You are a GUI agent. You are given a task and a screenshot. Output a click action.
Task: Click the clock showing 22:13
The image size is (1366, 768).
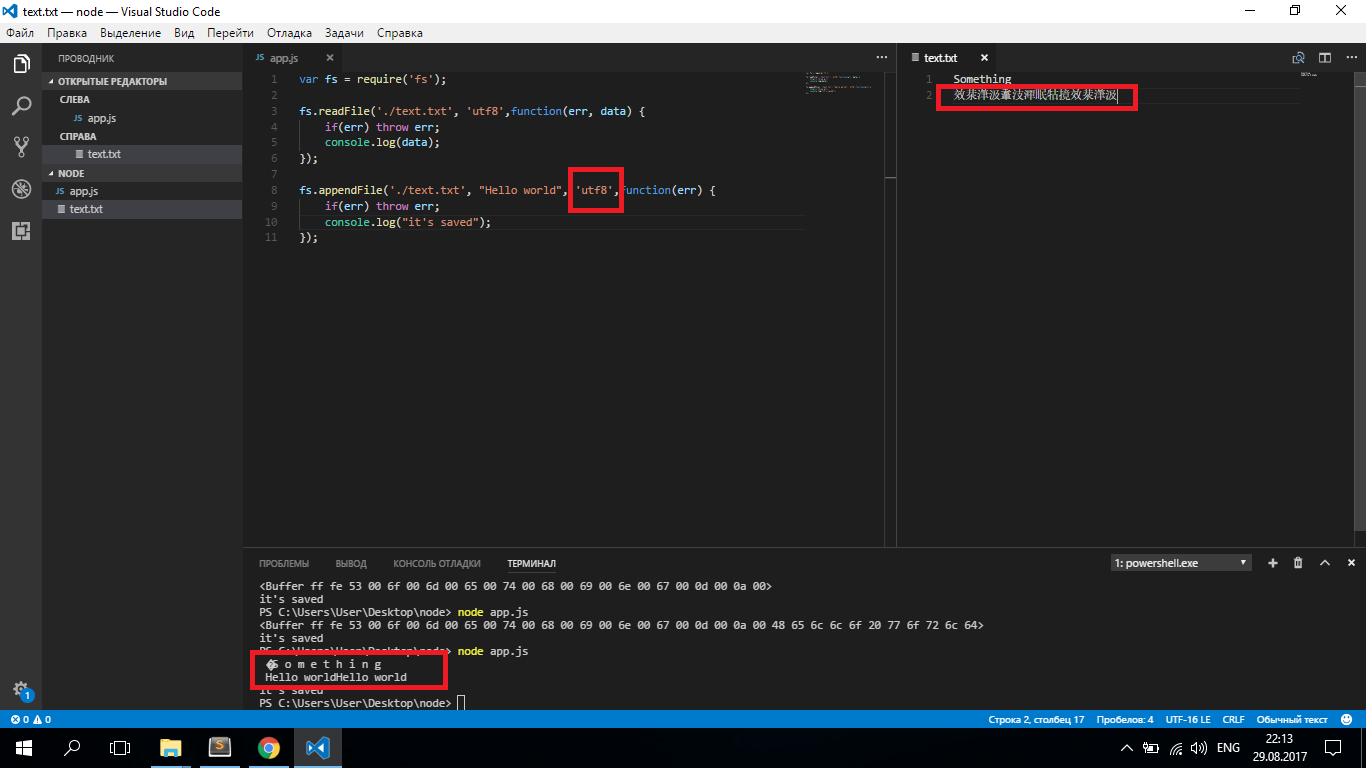pos(1279,747)
